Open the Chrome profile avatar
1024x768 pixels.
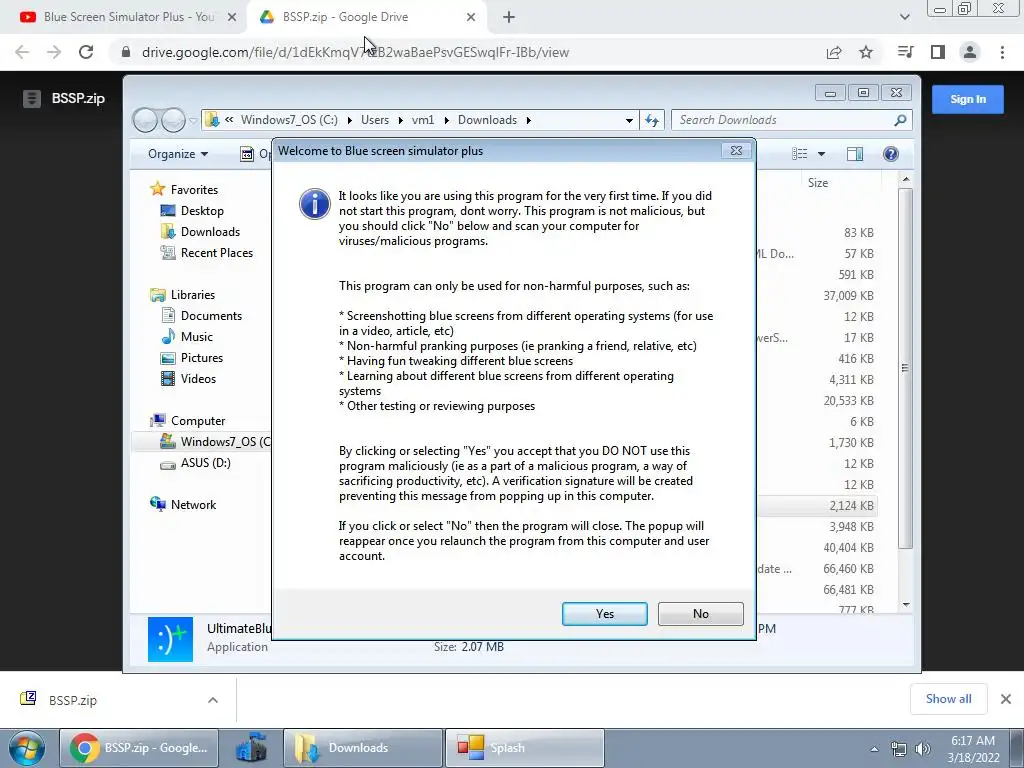click(970, 52)
